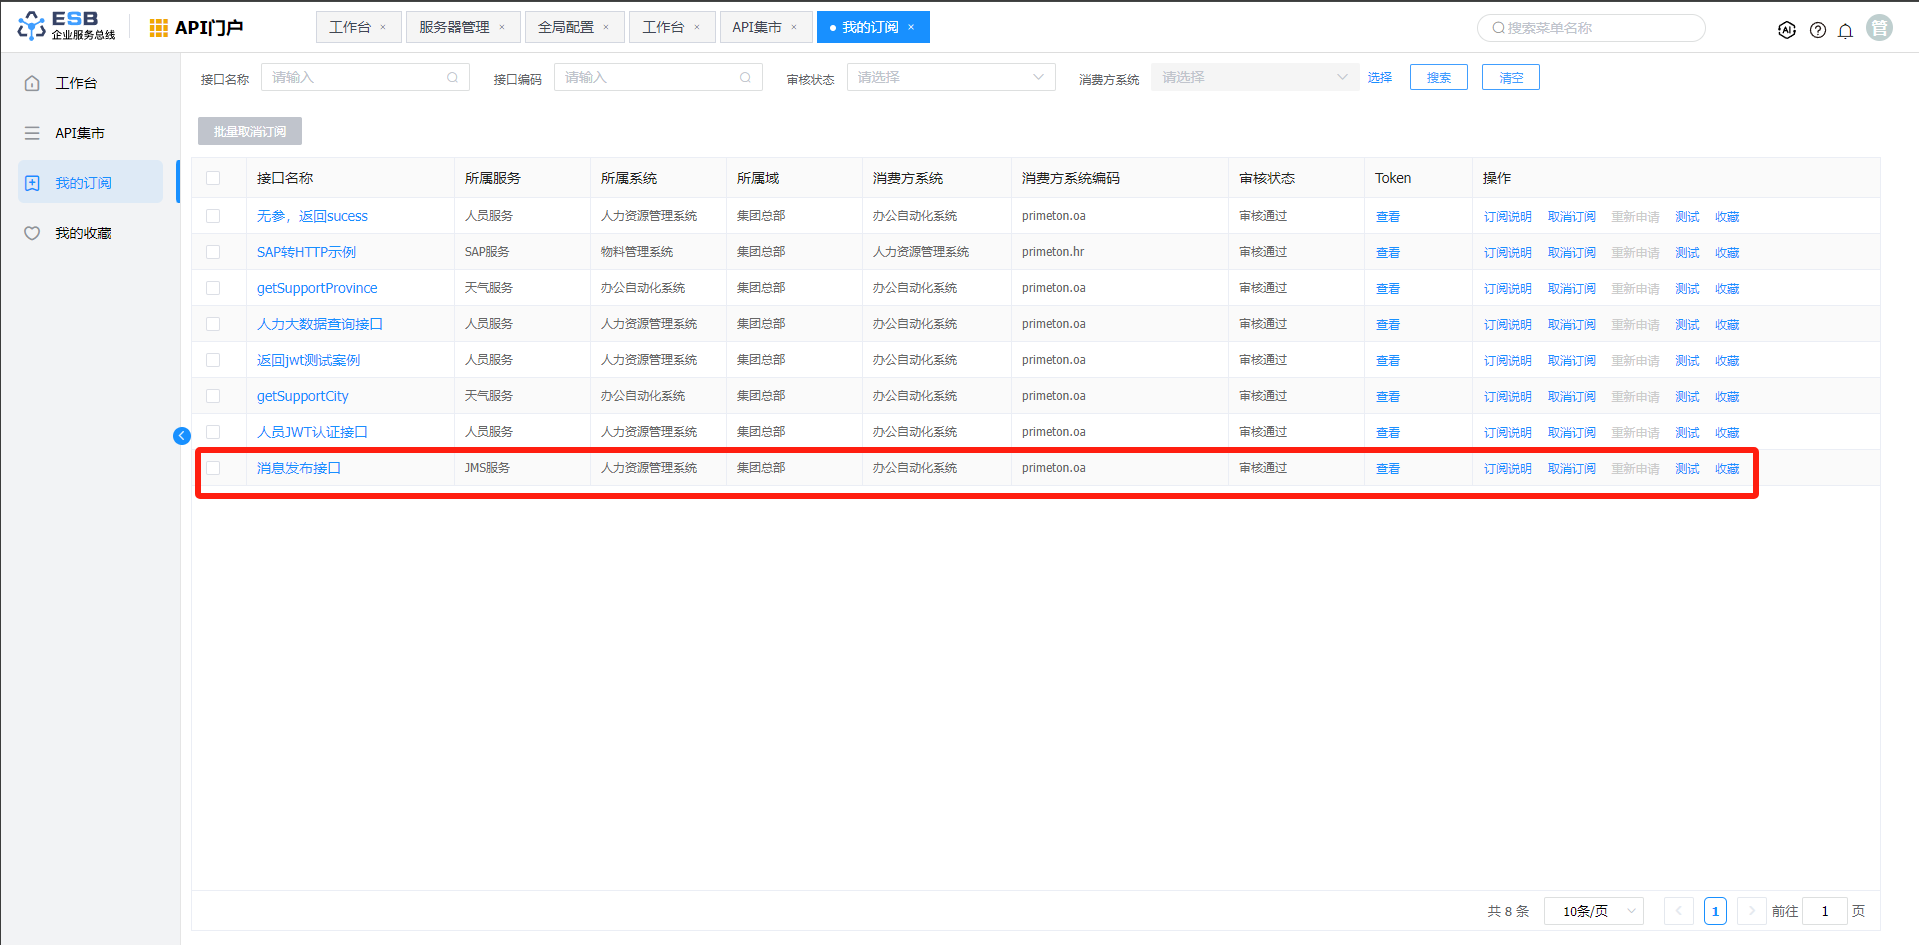1919x945 pixels.
Task: Toggle the select-all checkbox in table header
Action: [213, 178]
